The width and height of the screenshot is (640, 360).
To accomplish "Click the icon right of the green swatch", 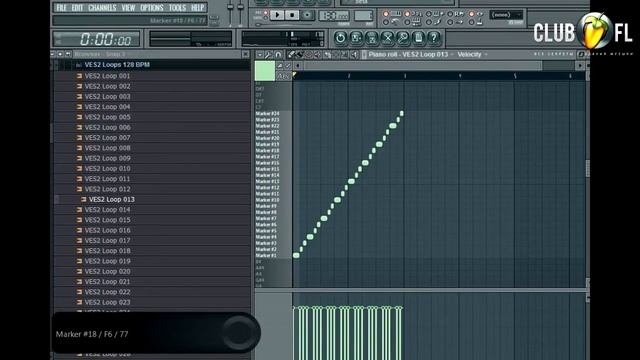I will (280, 66).
